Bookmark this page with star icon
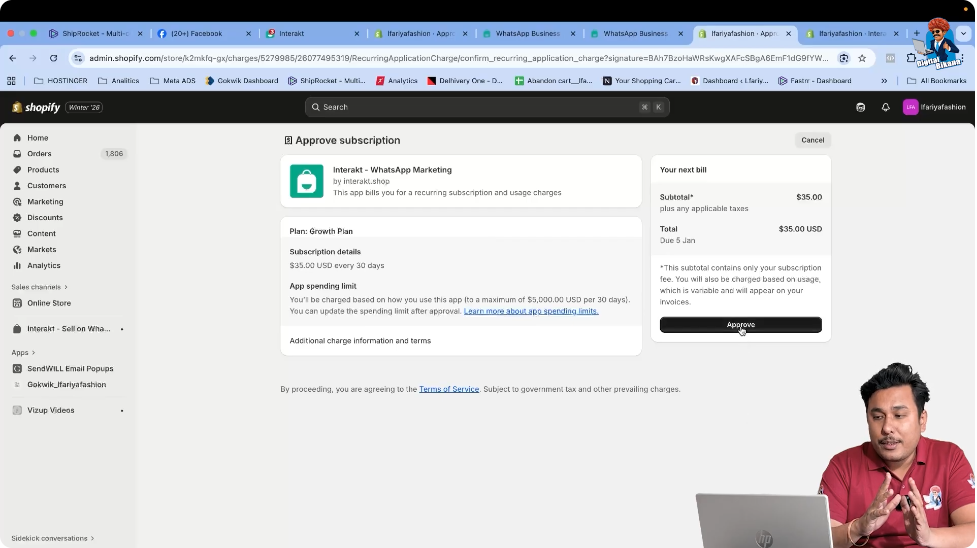977x548 pixels. (862, 58)
